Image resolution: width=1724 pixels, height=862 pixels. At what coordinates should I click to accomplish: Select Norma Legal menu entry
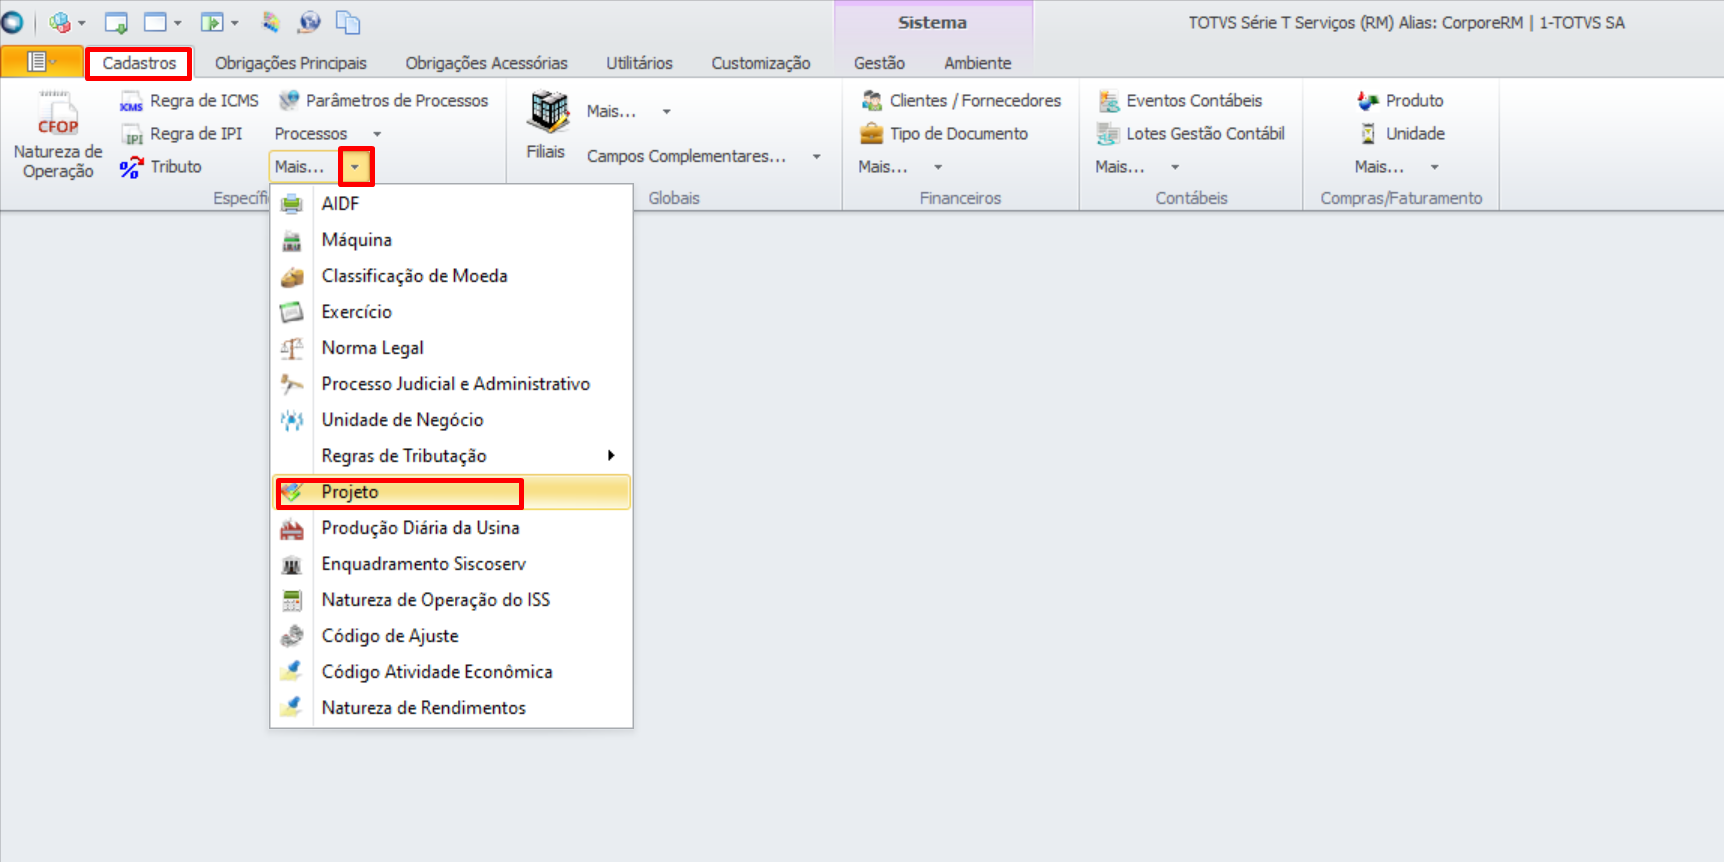pos(451,348)
